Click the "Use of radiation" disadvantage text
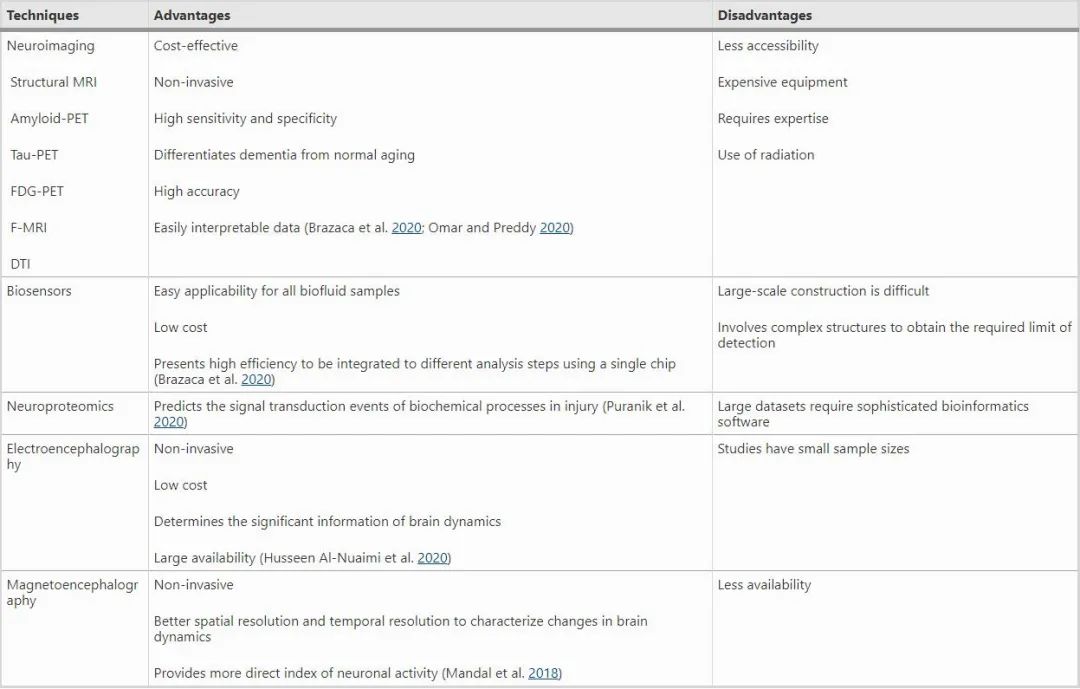This screenshot has height=689, width=1080. pos(766,155)
